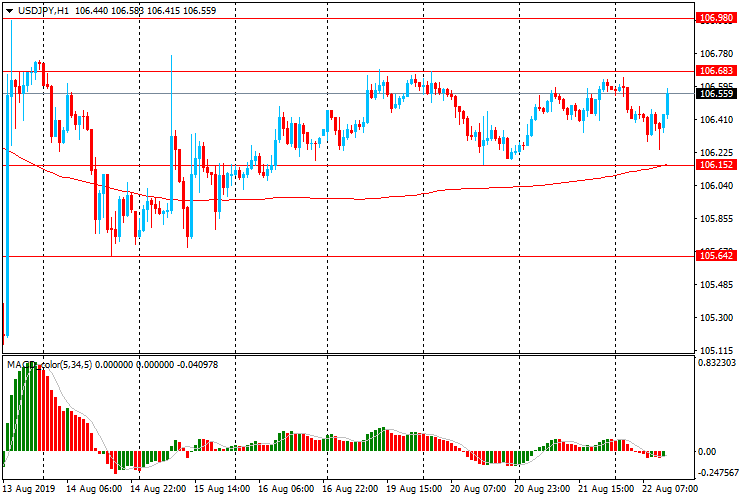Screen dimensions: 740x500
Task: Click the MACD value -0.040978
Action: tap(197, 364)
